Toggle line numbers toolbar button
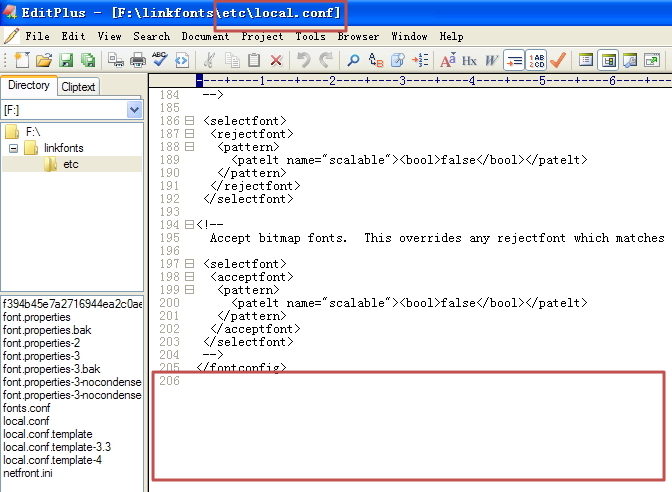The height and width of the screenshot is (492, 672). coord(536,60)
